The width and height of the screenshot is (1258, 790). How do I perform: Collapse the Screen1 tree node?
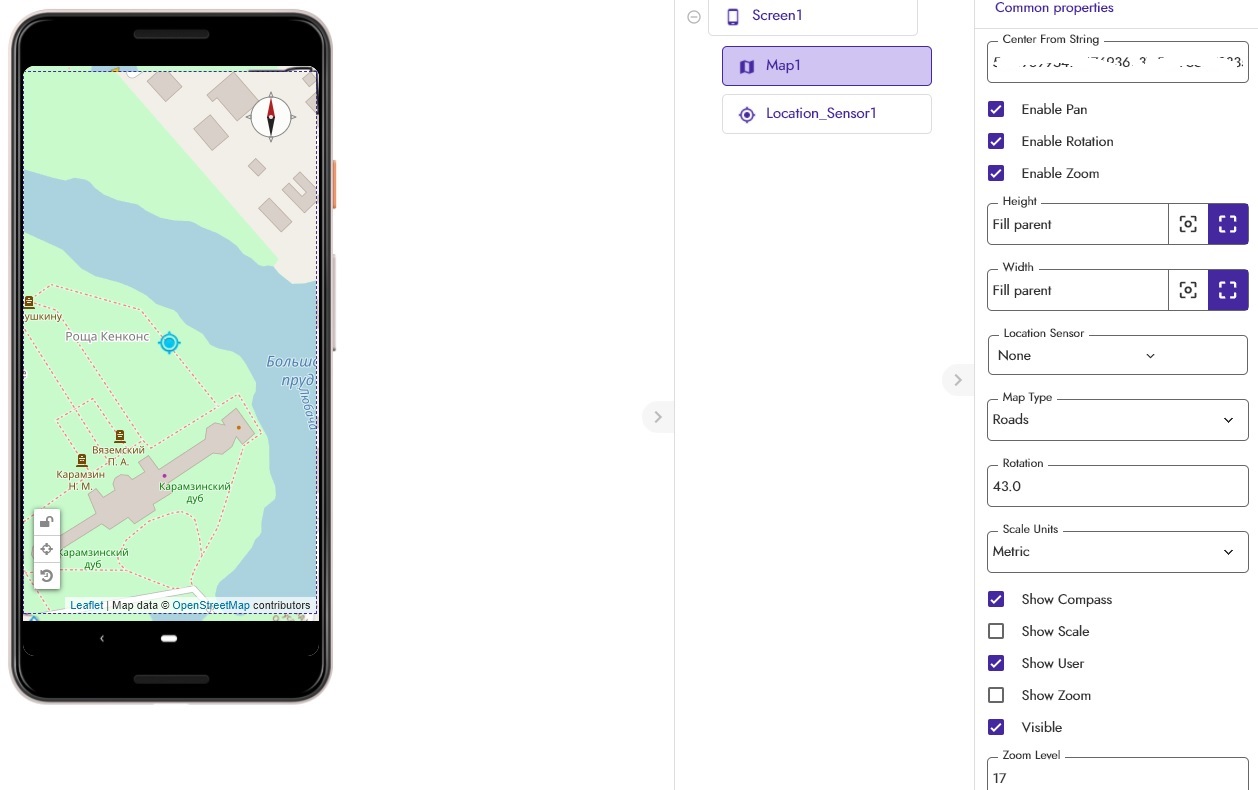[694, 17]
